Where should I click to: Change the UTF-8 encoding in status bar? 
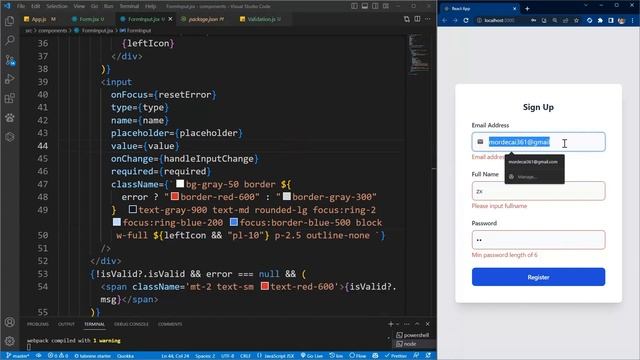coord(227,356)
